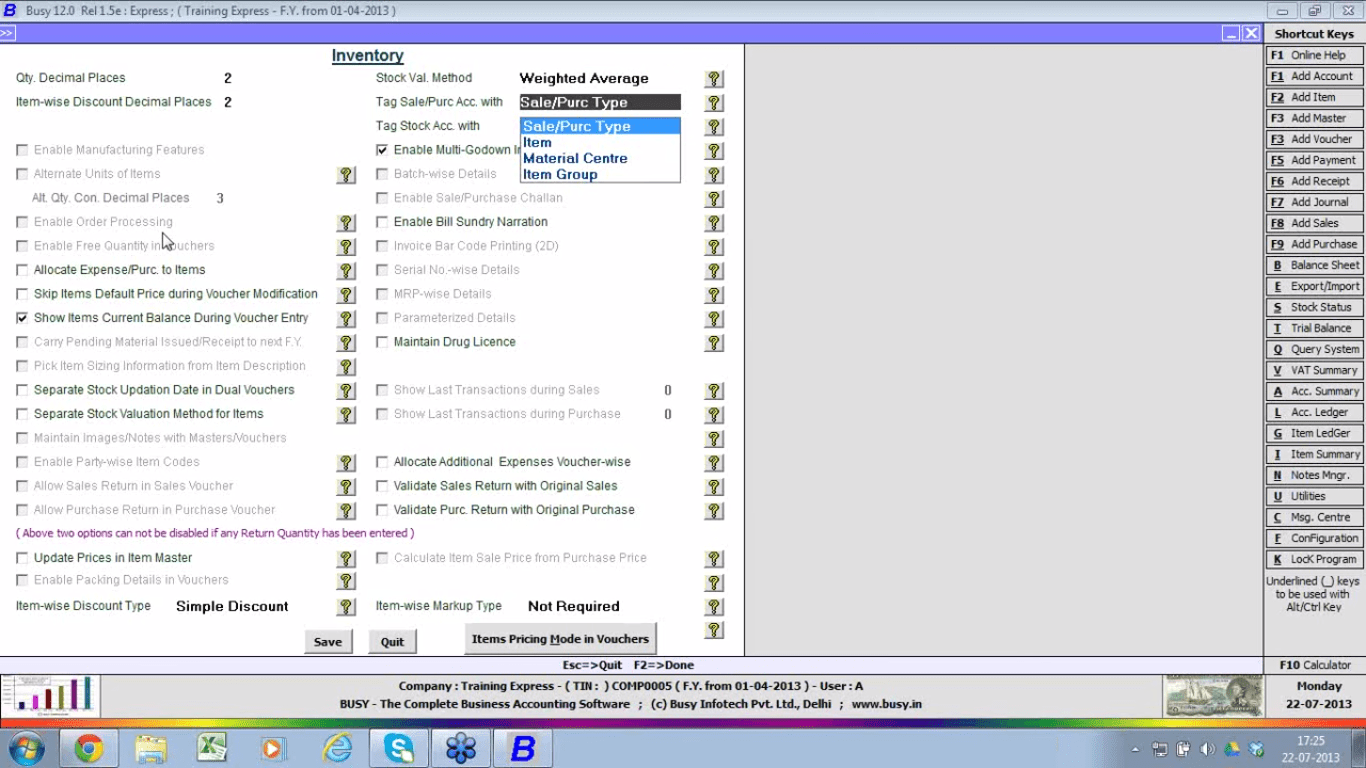Enable Bill Sundry Narration checkbox

382,222
